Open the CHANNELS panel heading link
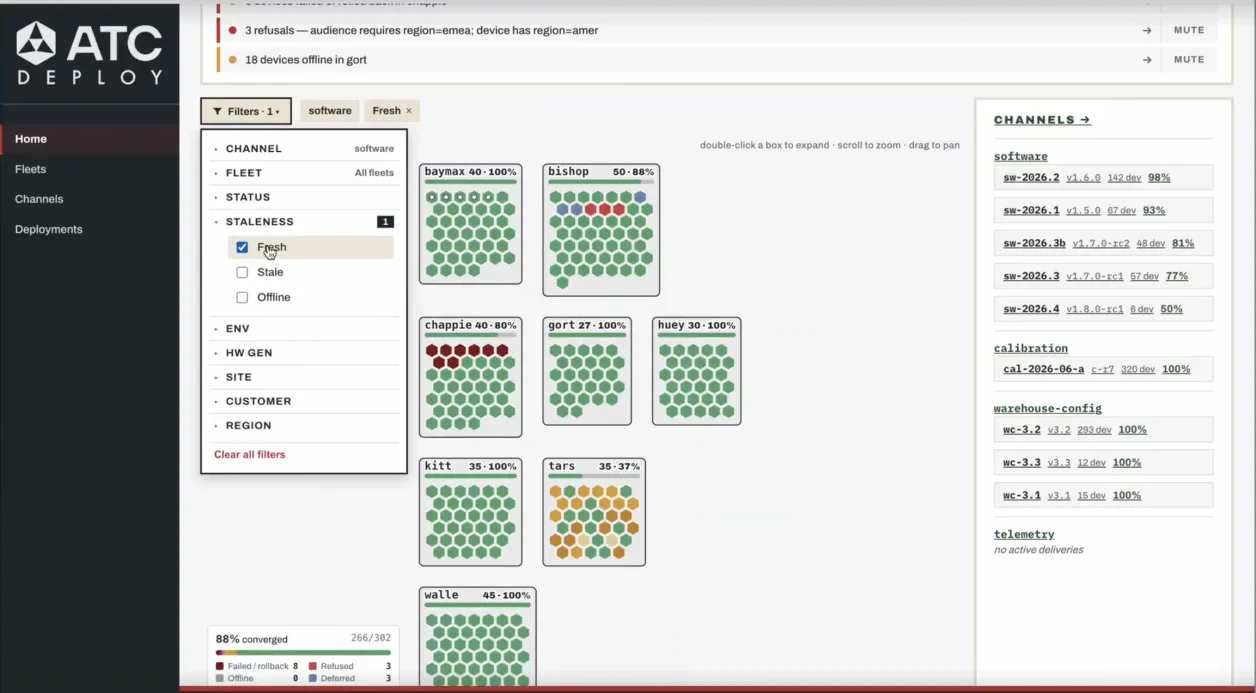 coord(1042,120)
